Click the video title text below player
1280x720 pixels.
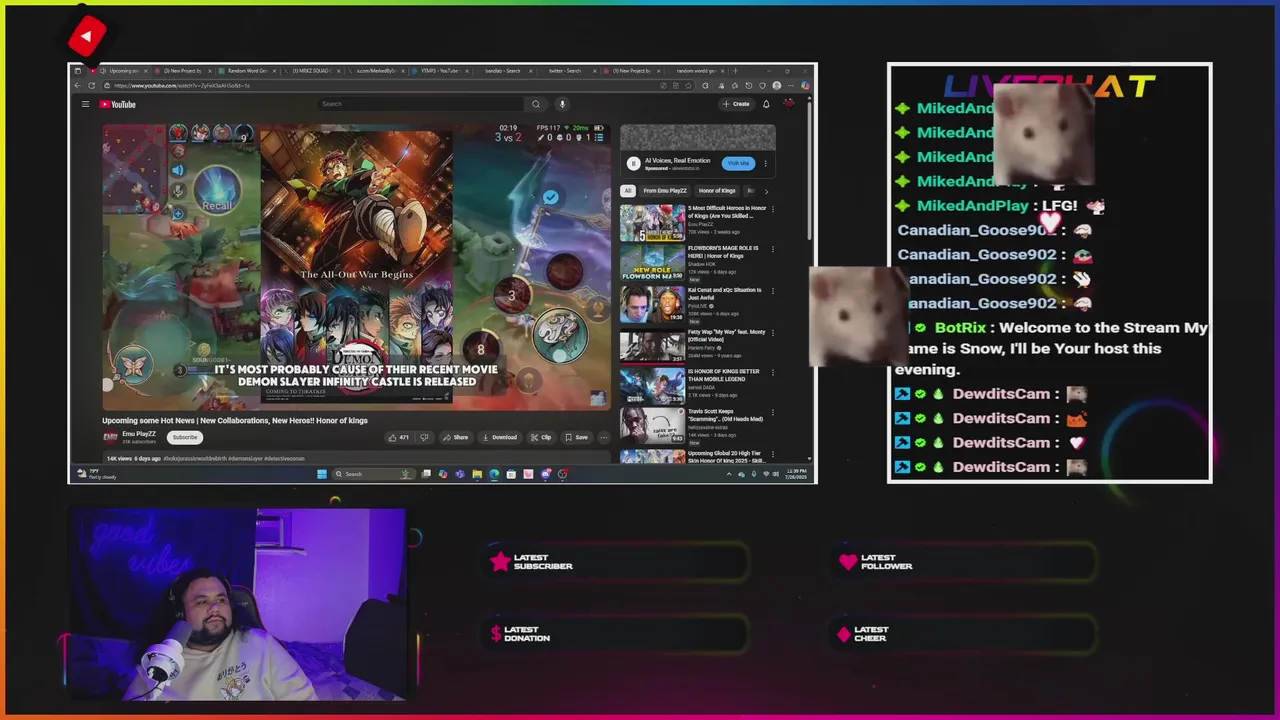[x=235, y=420]
